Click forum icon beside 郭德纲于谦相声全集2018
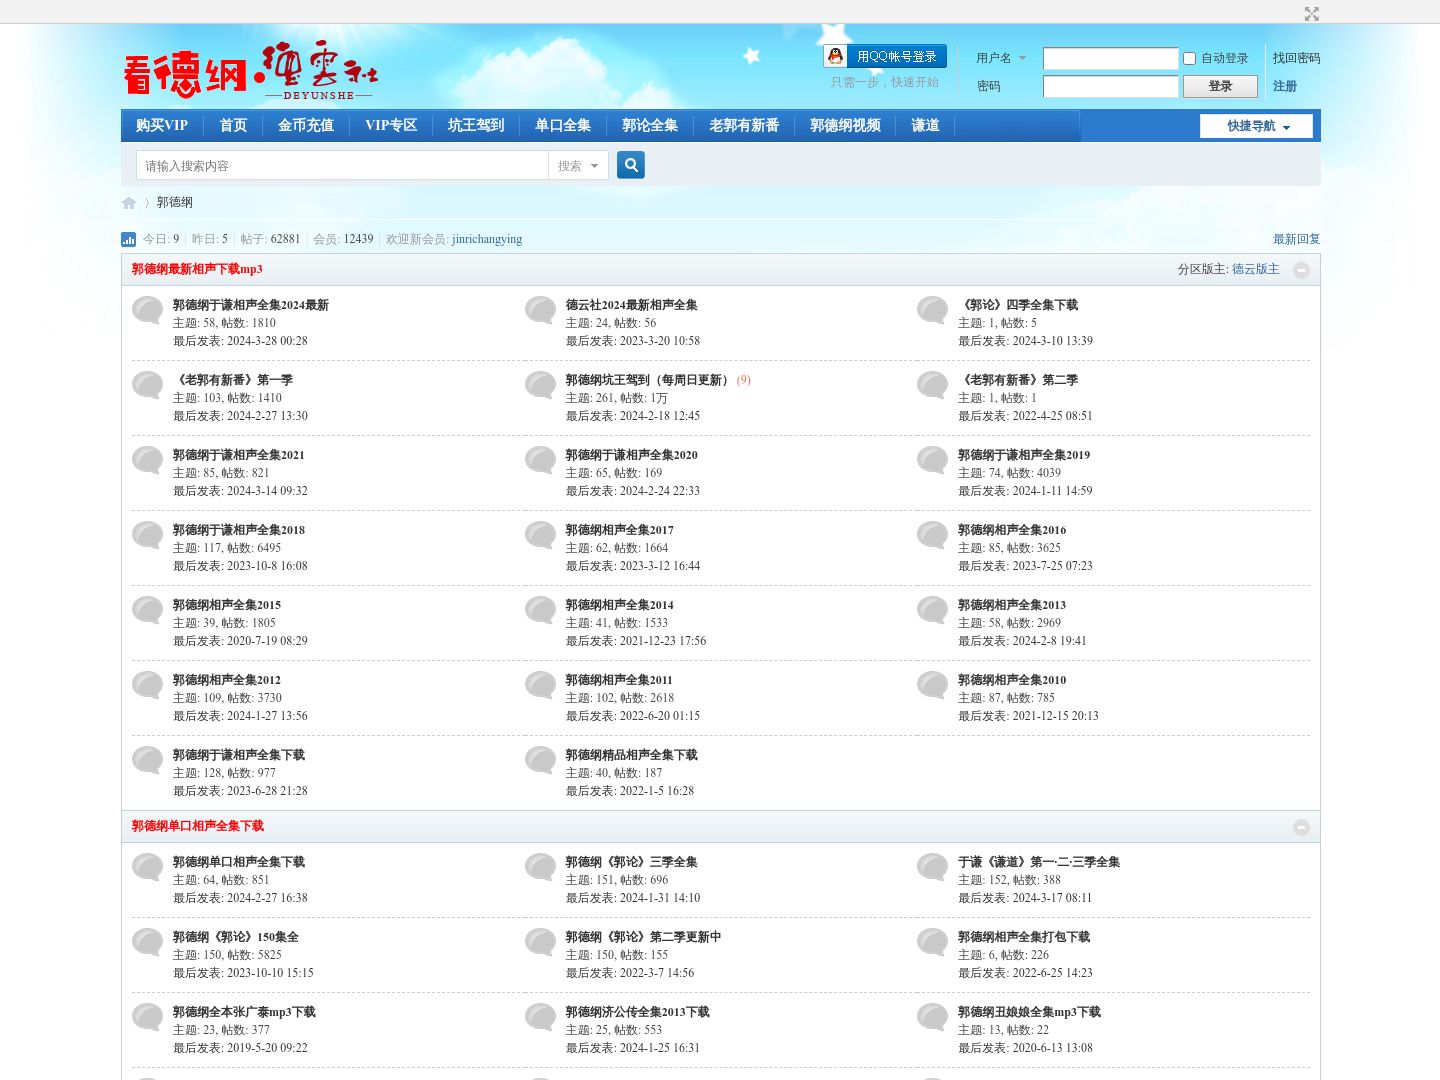The height and width of the screenshot is (1080, 1440). click(x=148, y=535)
